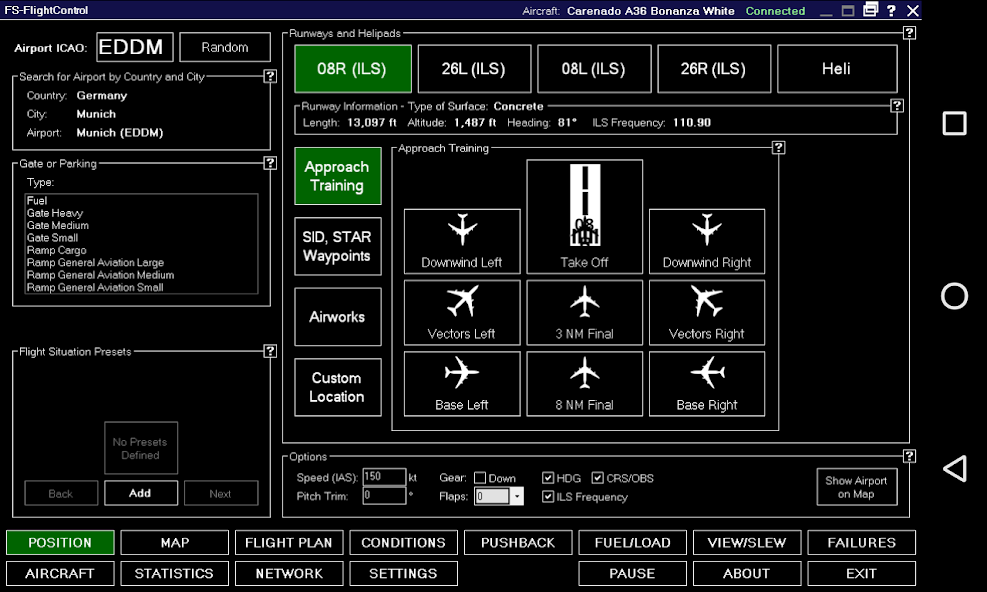987x592 pixels.
Task: Enable the Gear Down checkbox
Action: pyautogui.click(x=480, y=478)
